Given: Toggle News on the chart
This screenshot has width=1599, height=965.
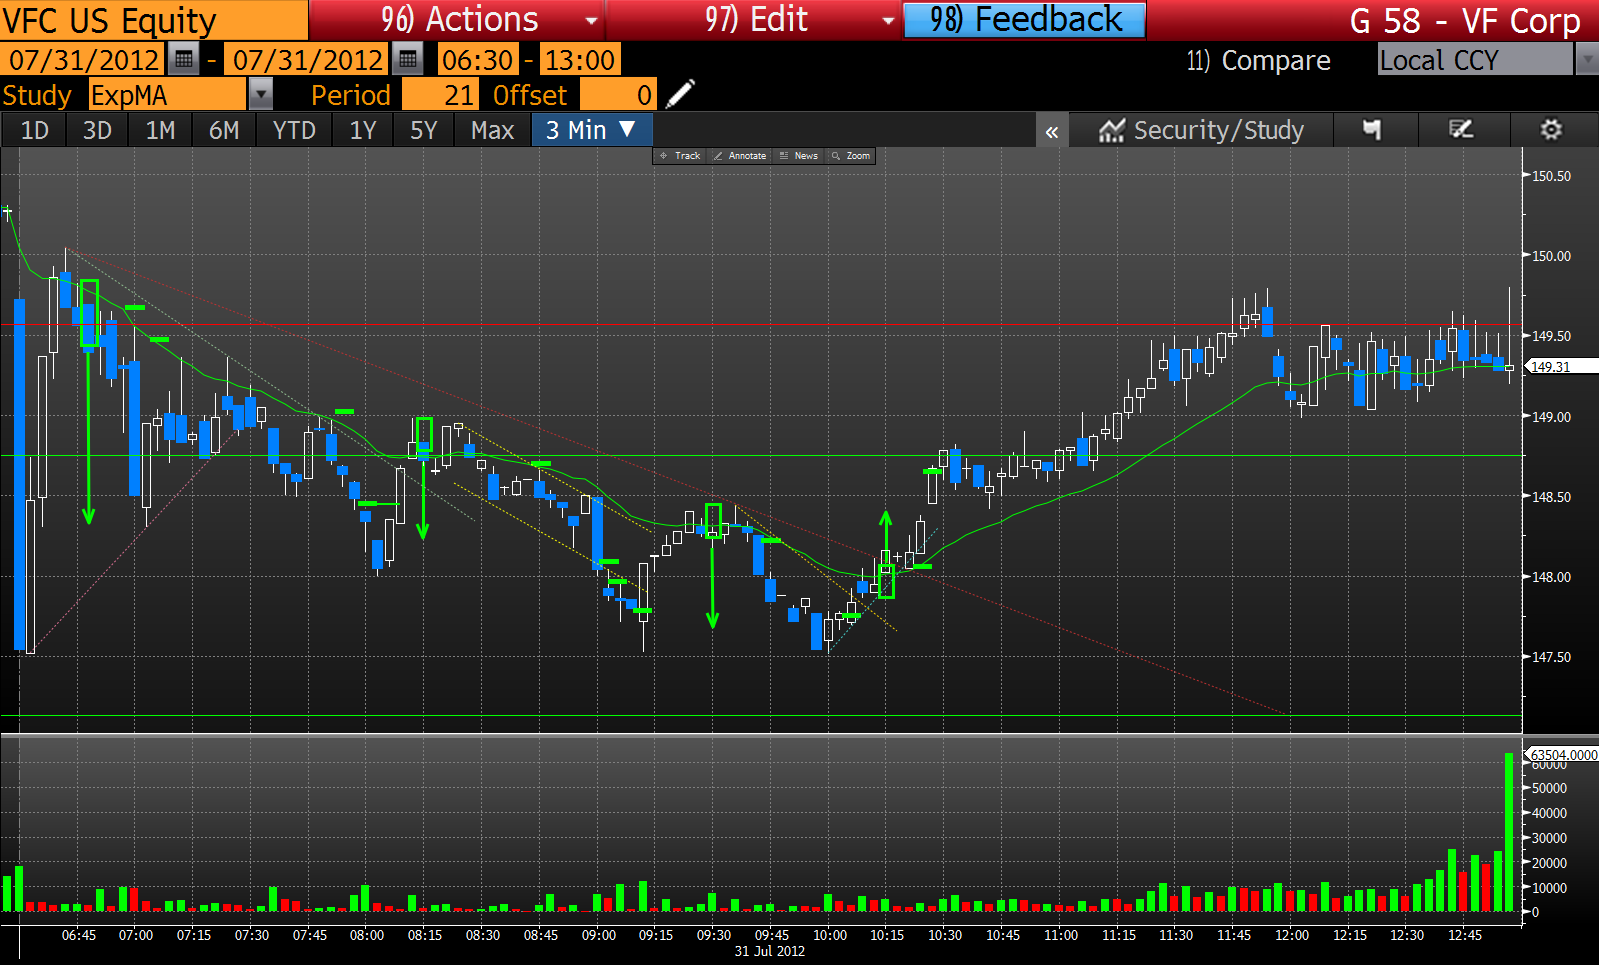Looking at the screenshot, I should [798, 156].
